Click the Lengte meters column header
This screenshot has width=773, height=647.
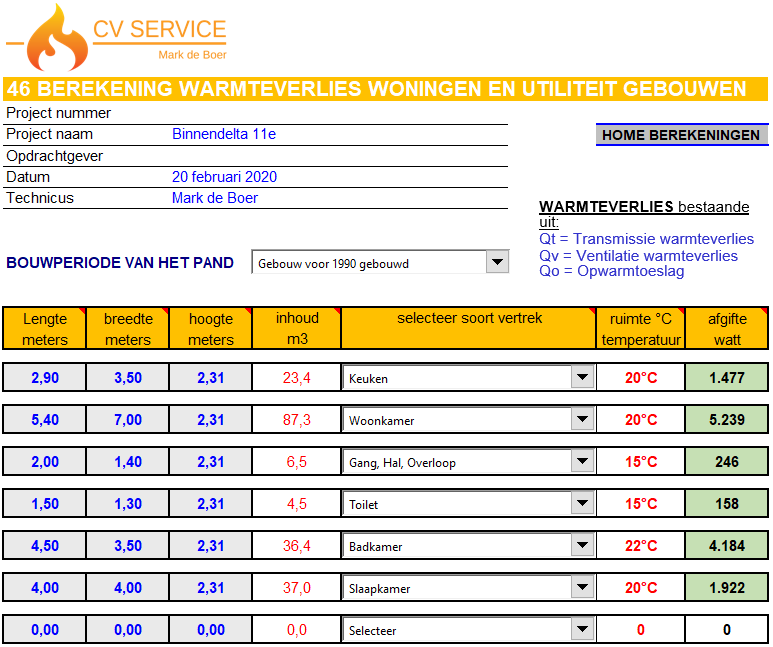coord(45,328)
